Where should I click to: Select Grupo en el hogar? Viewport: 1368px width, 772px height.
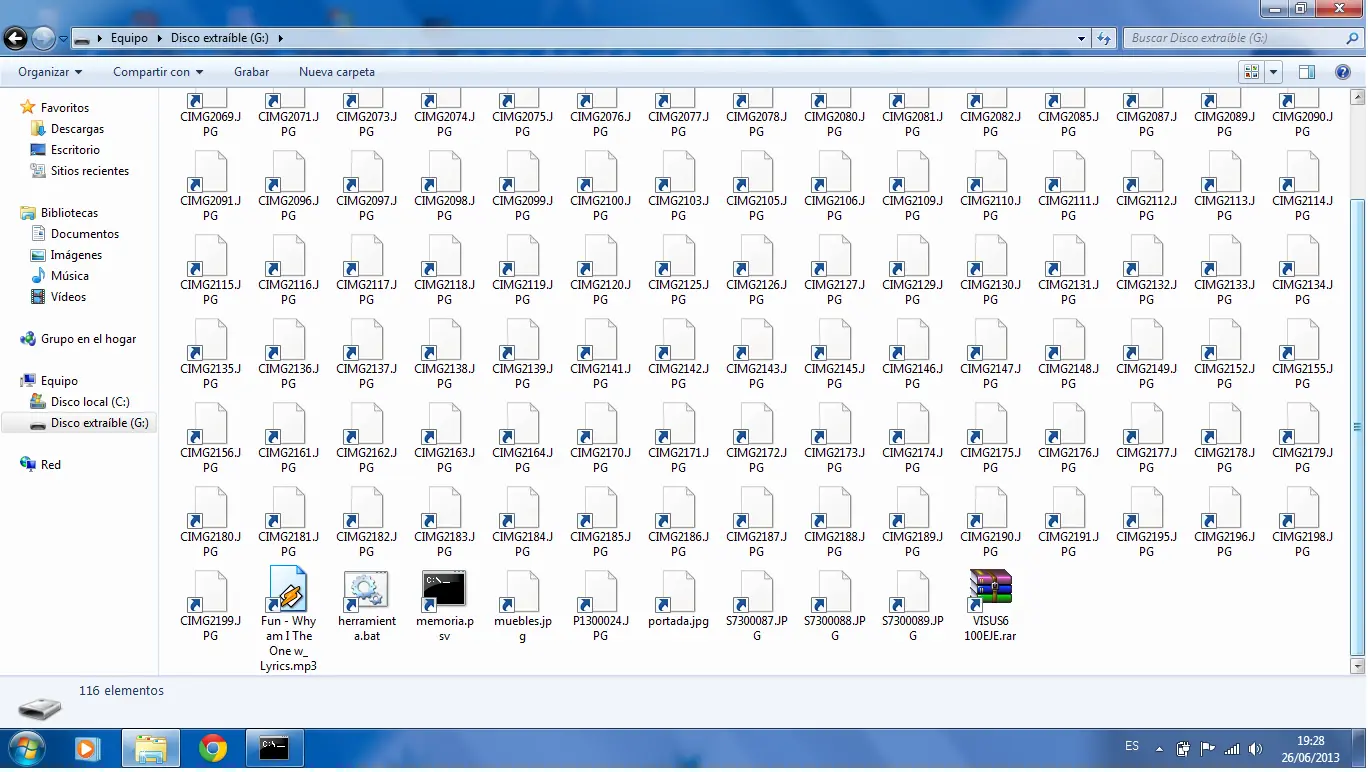[x=88, y=339]
